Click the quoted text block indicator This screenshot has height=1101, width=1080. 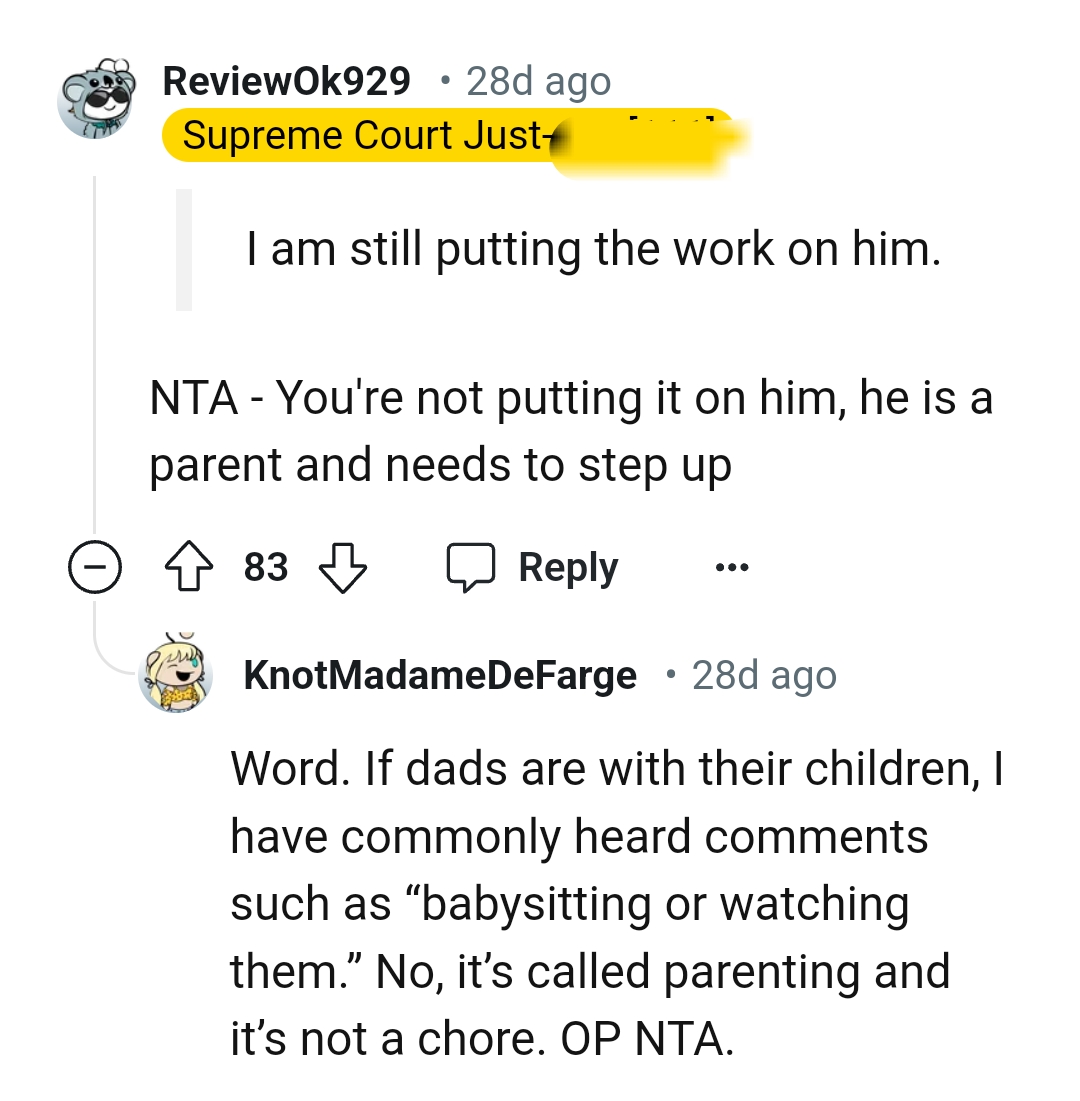click(x=182, y=250)
